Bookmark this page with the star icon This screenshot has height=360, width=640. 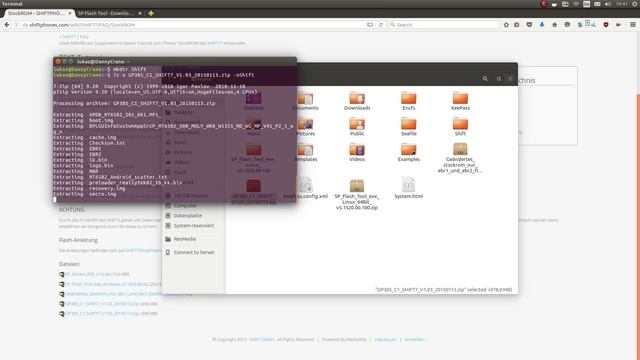click(x=506, y=25)
